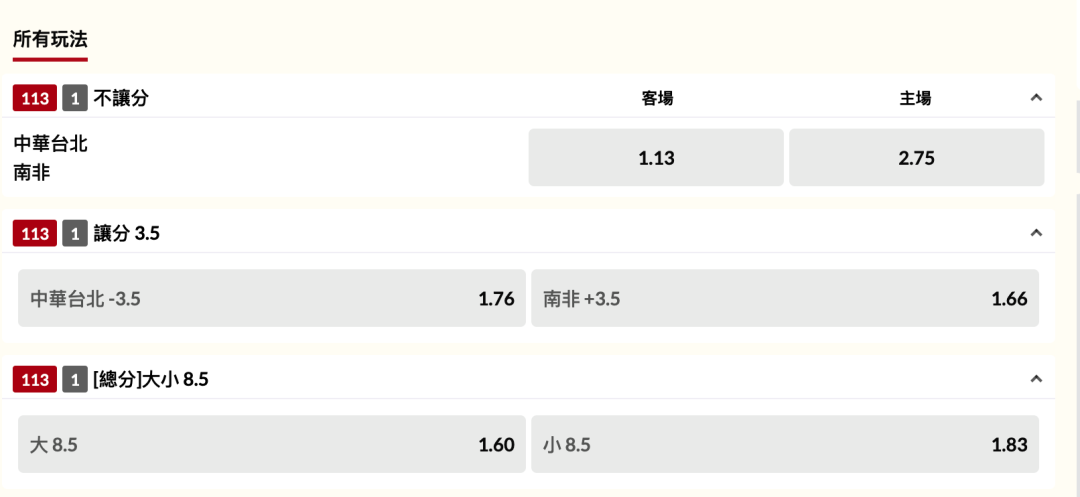The image size is (1080, 497).
Task: Click gray 1 badge beside [總分]大小 8.5
Action: pyautogui.click(x=75, y=380)
